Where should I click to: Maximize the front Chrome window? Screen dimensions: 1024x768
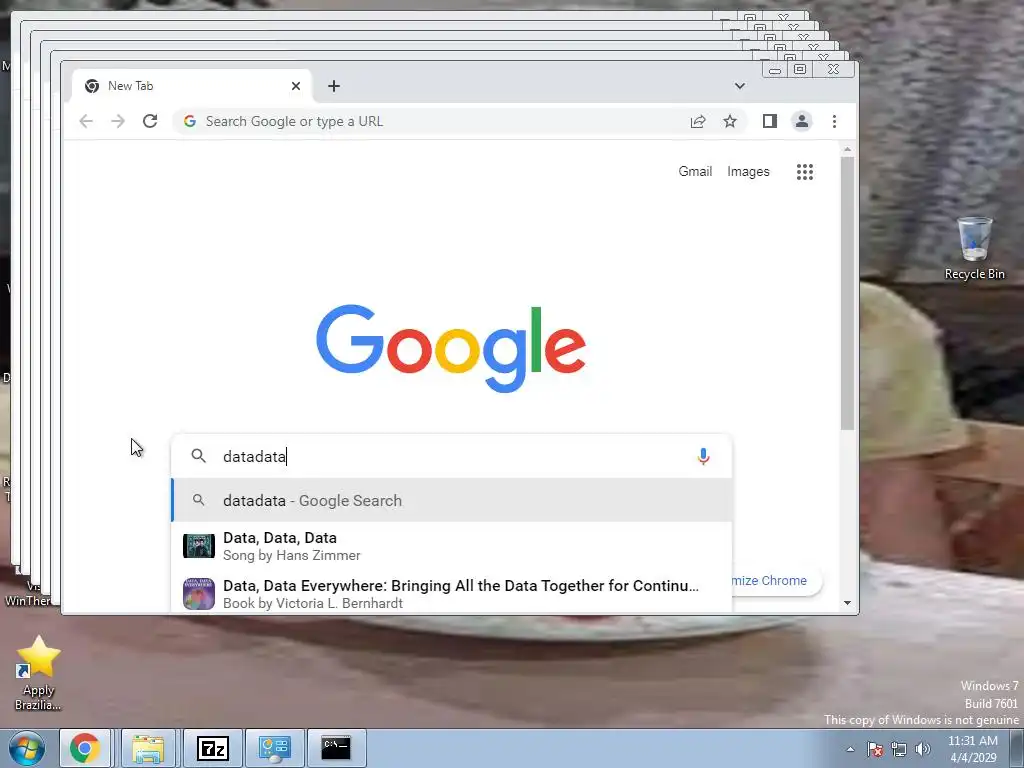click(800, 69)
